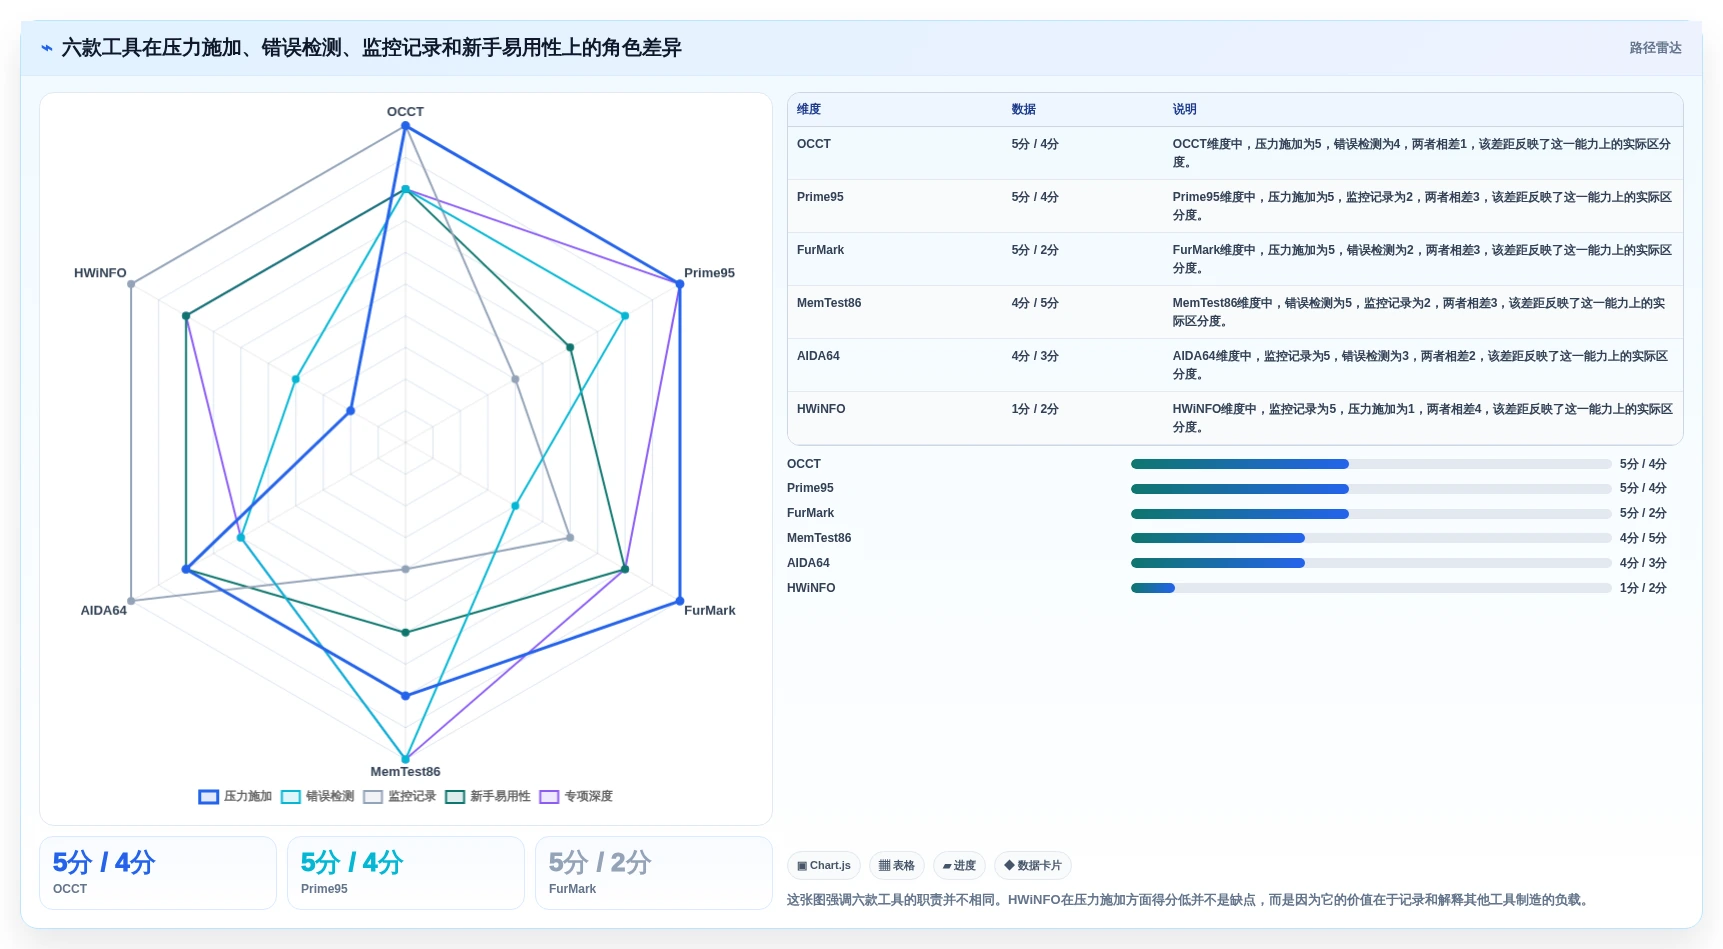The width and height of the screenshot is (1723, 949).
Task: Toggle the 错误检测 legend series
Action: pyautogui.click(x=318, y=797)
